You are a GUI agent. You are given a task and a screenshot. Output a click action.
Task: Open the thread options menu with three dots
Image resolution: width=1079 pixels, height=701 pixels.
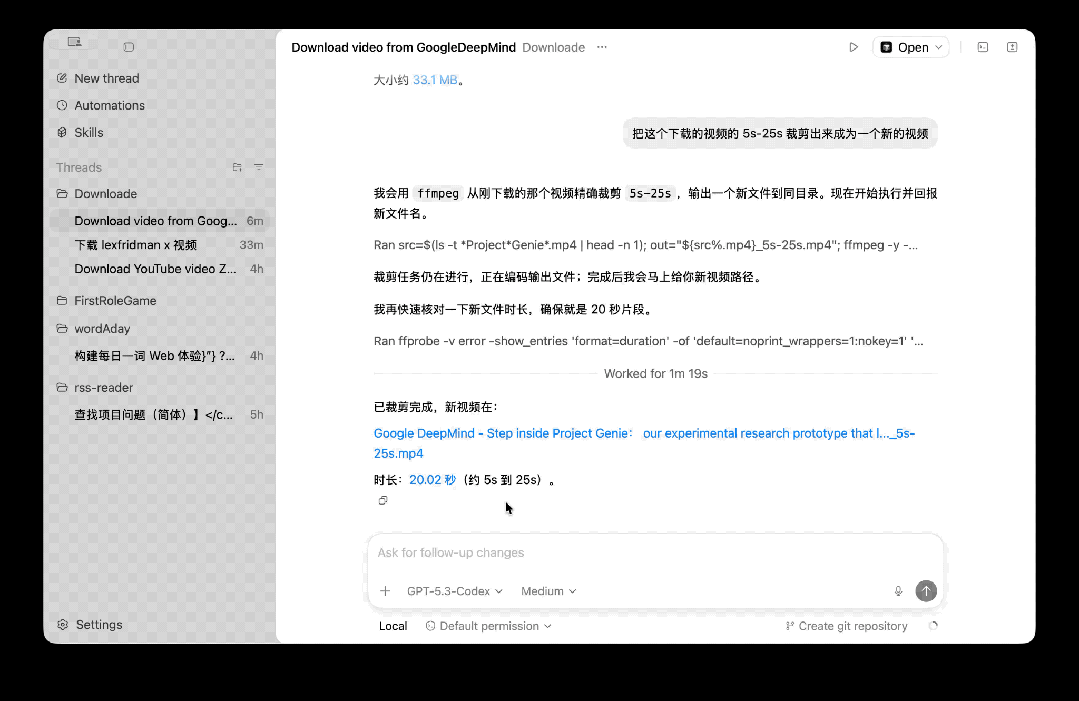tap(601, 47)
